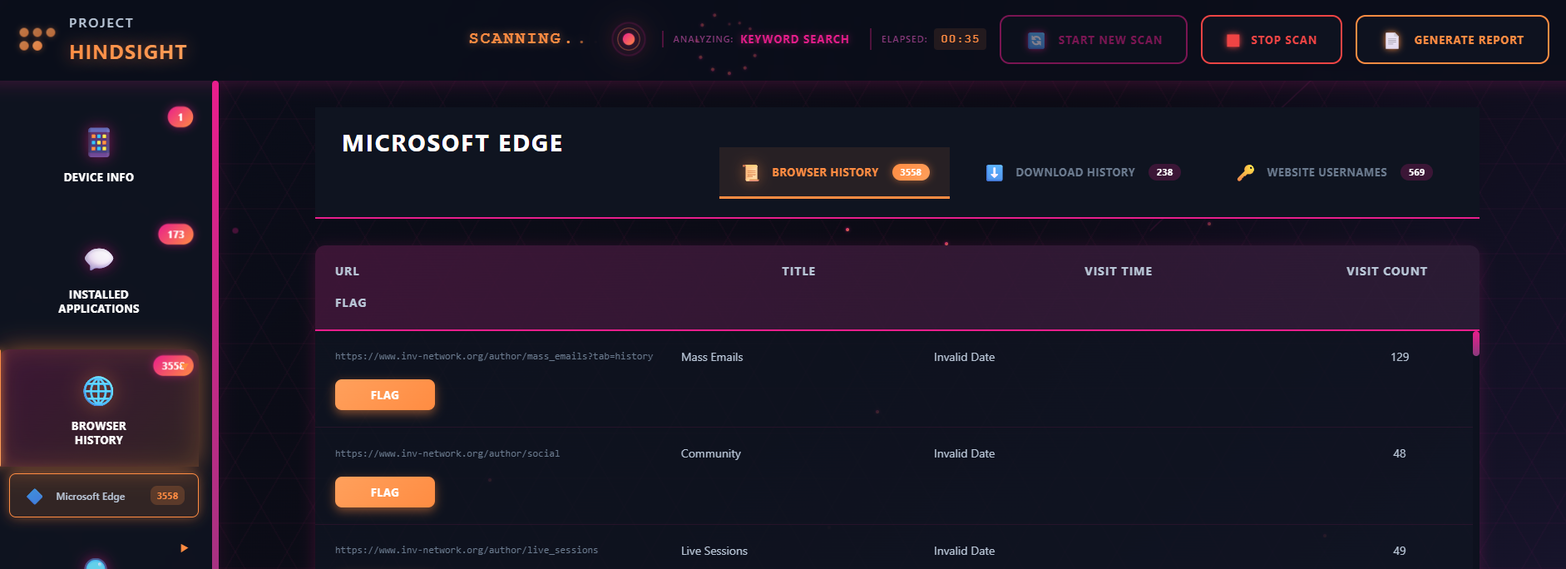
Task: Click the Mass Emails title cell
Action: click(712, 357)
